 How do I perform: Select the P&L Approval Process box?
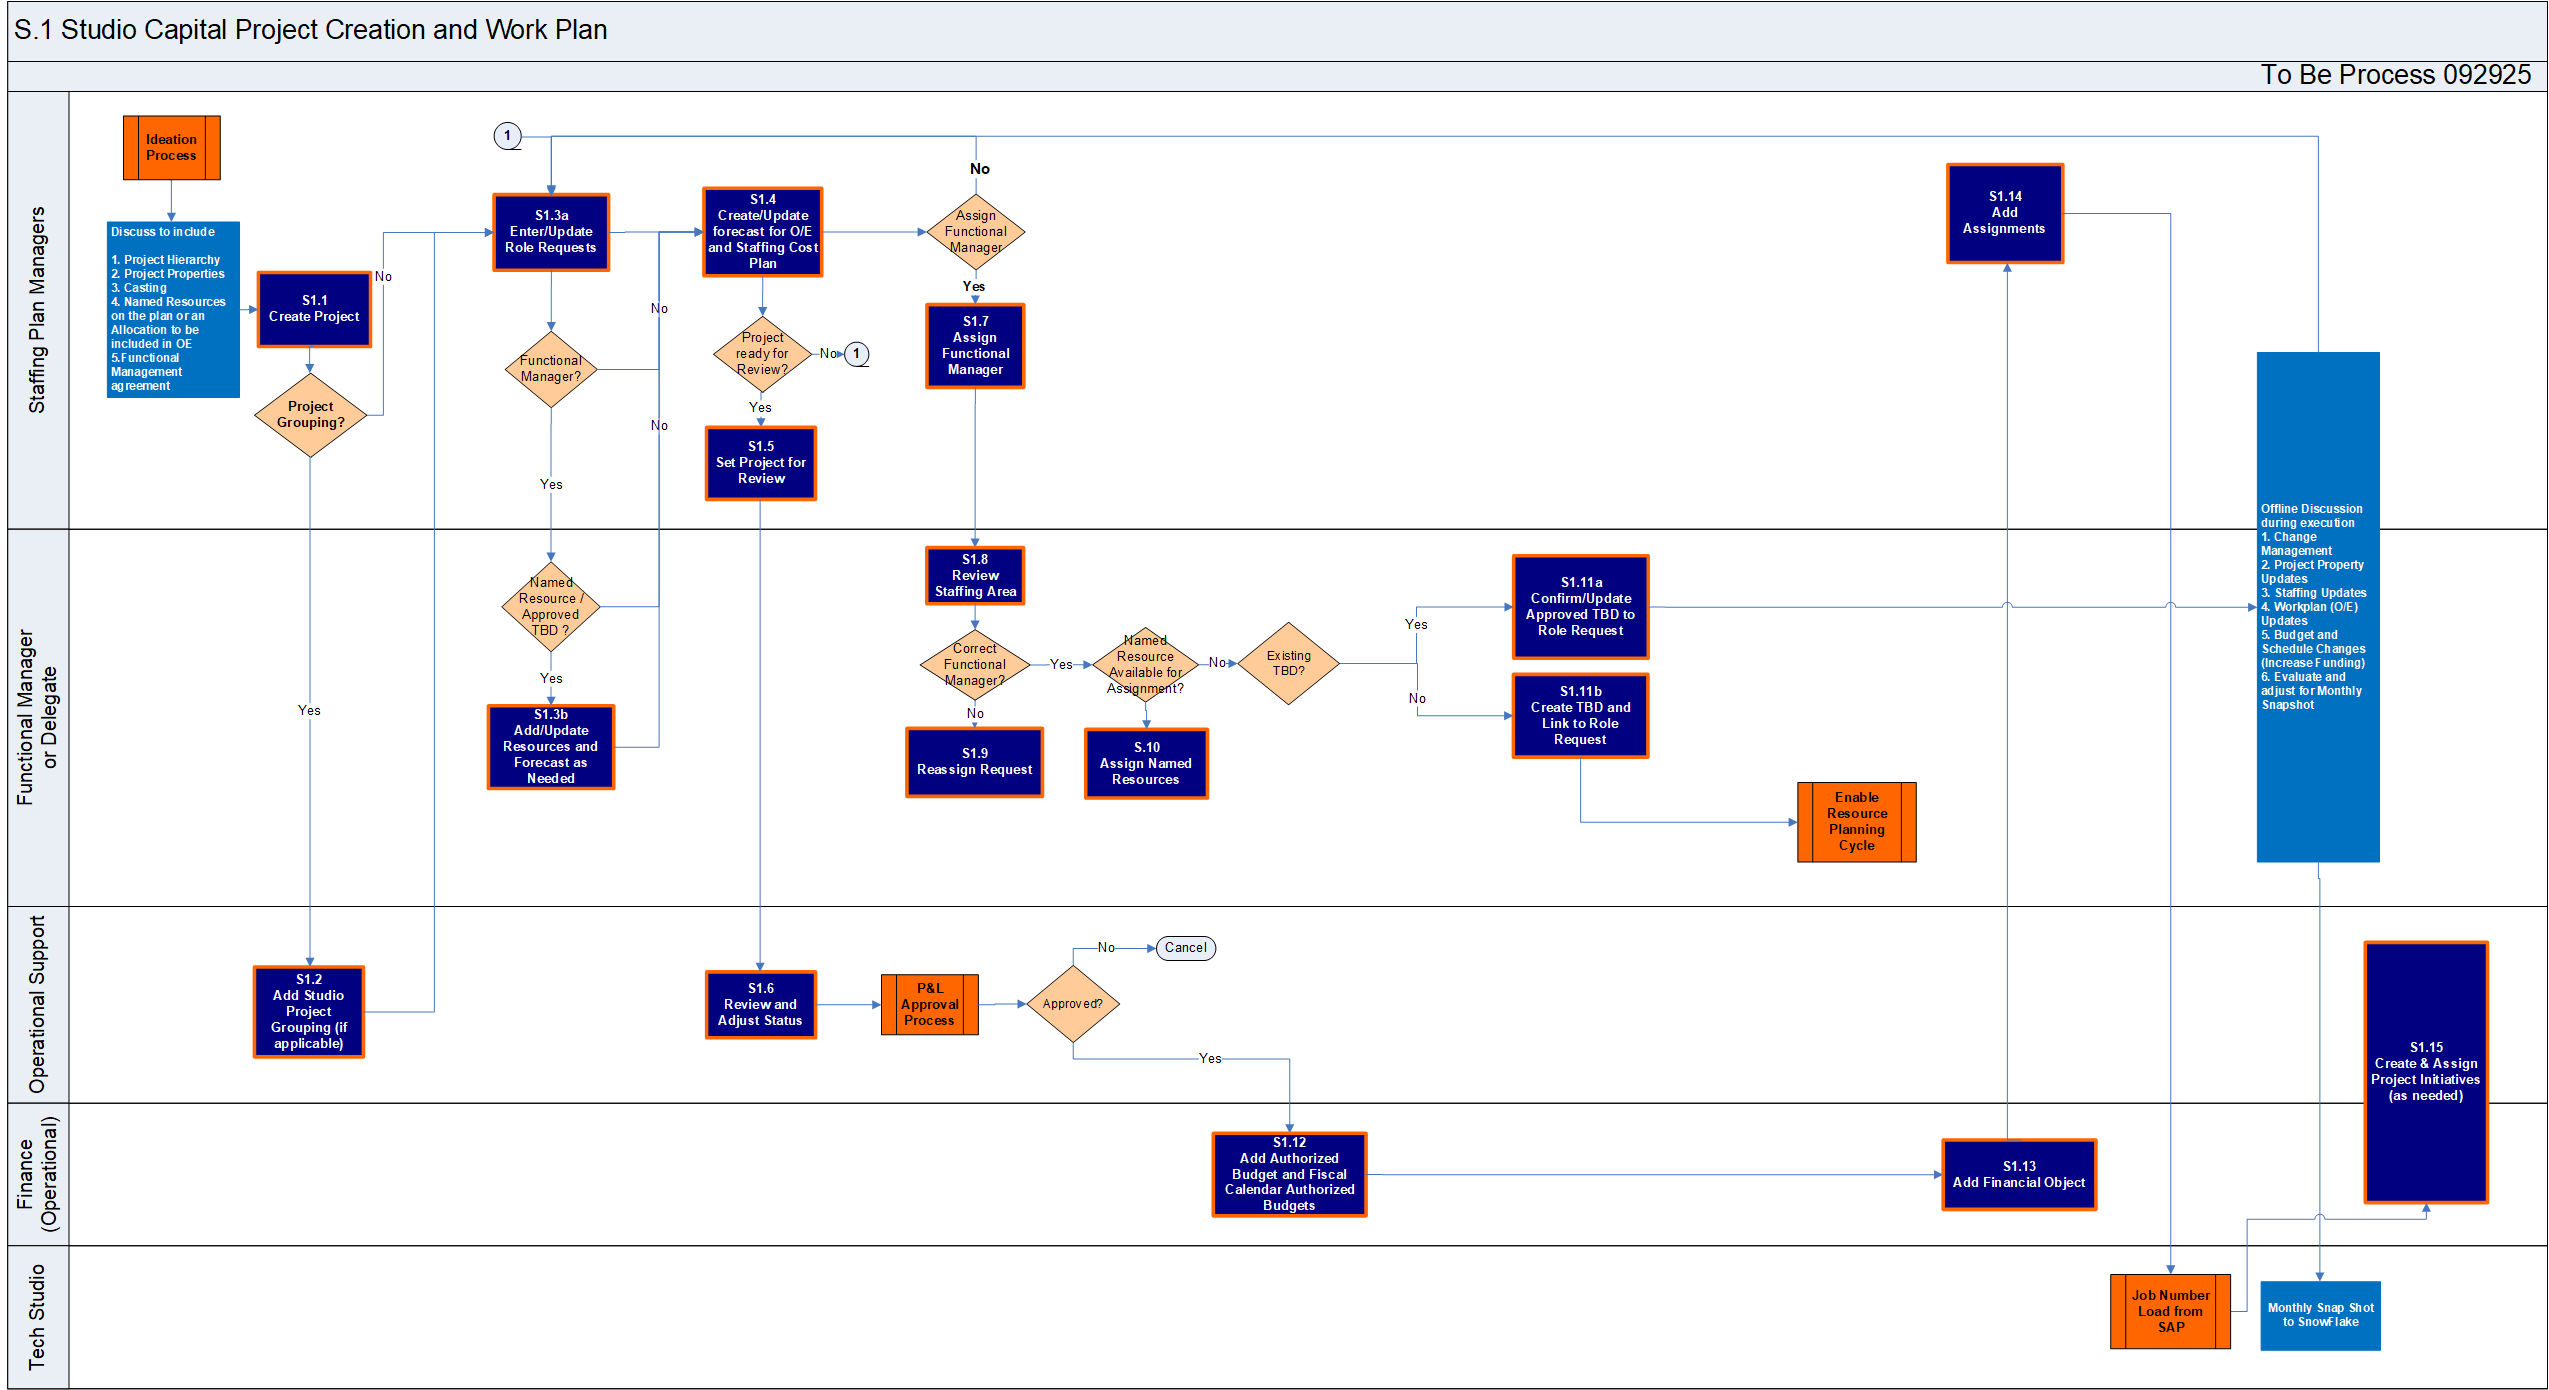(x=929, y=1004)
